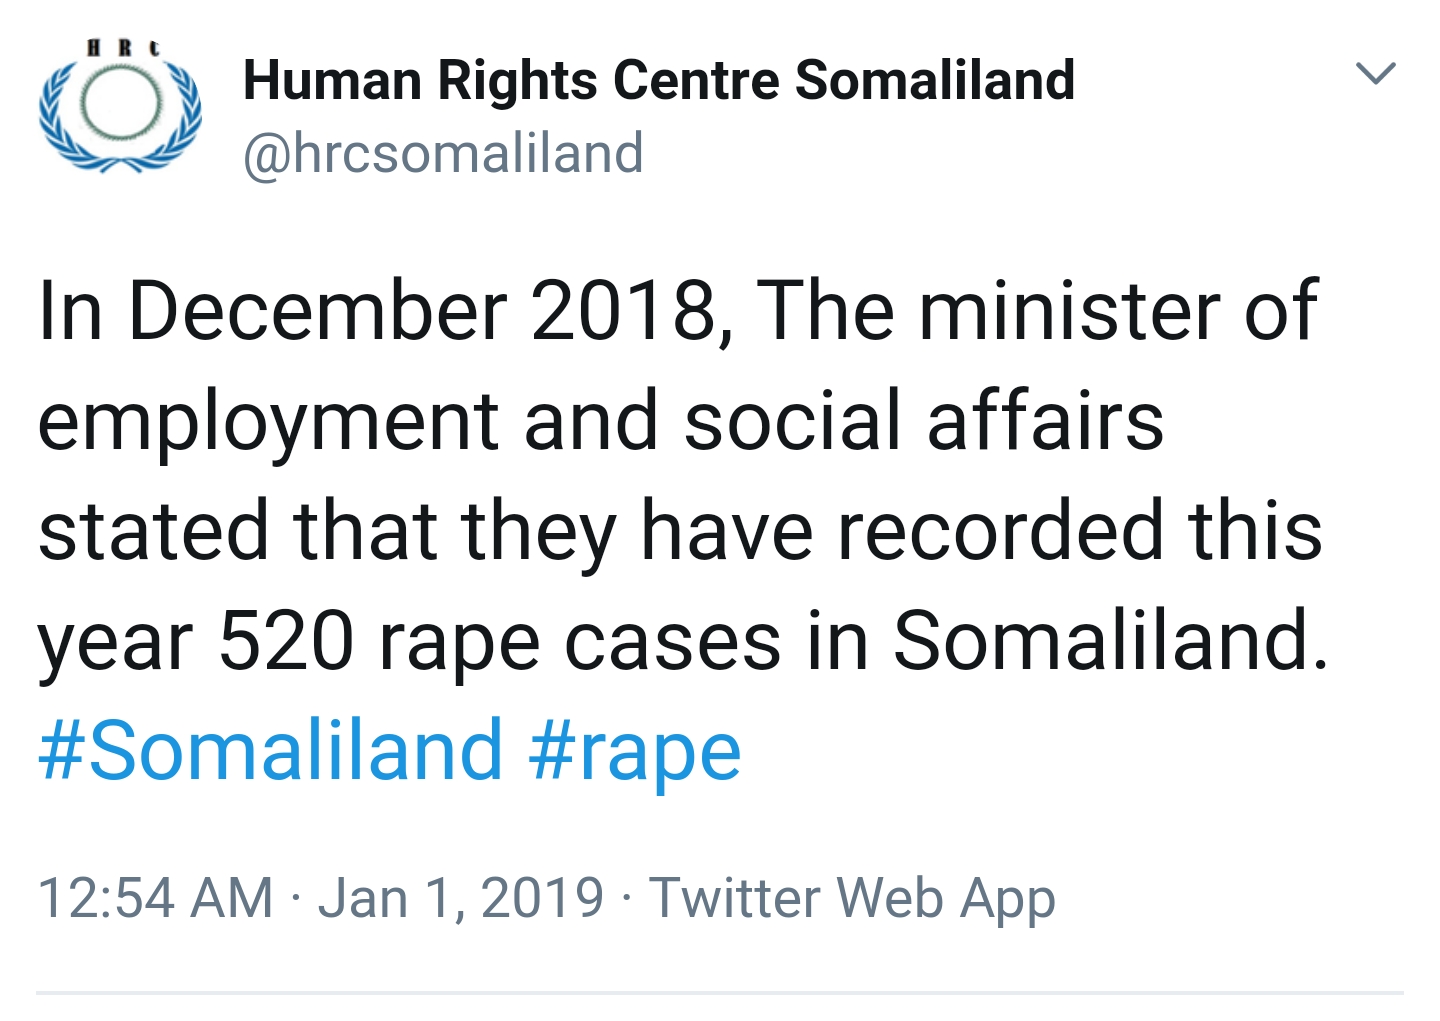Open the #Somaliland hashtag

[x=270, y=750]
